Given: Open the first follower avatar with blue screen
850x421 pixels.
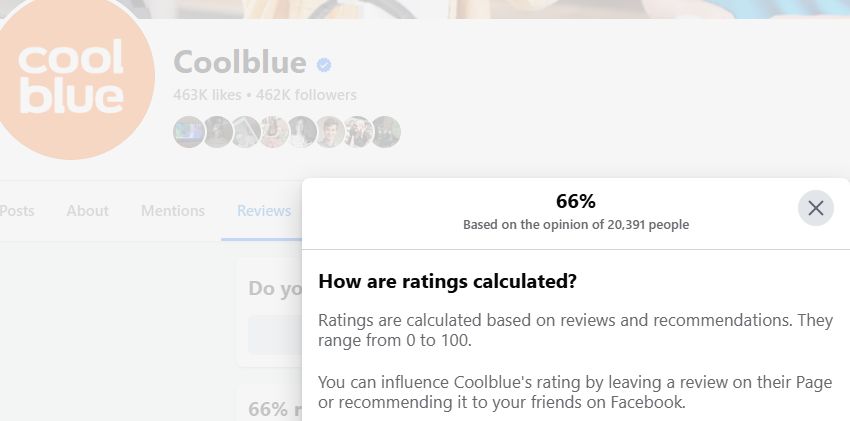Looking at the screenshot, I should pyautogui.click(x=189, y=132).
